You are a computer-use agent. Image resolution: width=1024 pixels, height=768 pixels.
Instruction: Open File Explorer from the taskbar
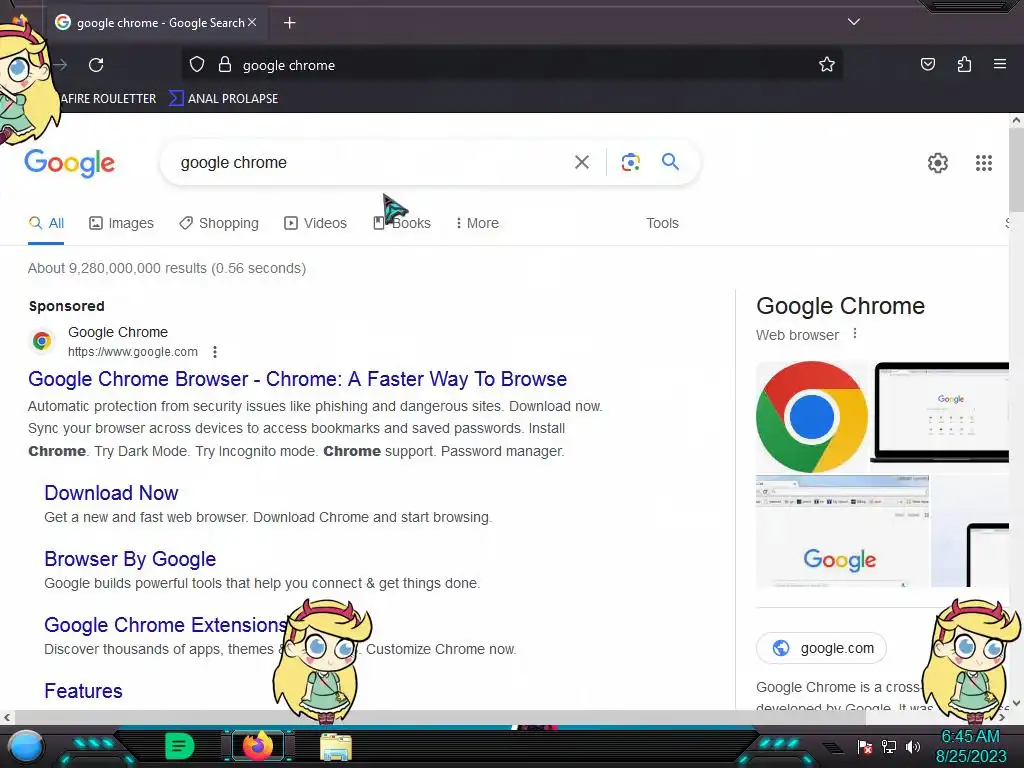(336, 747)
